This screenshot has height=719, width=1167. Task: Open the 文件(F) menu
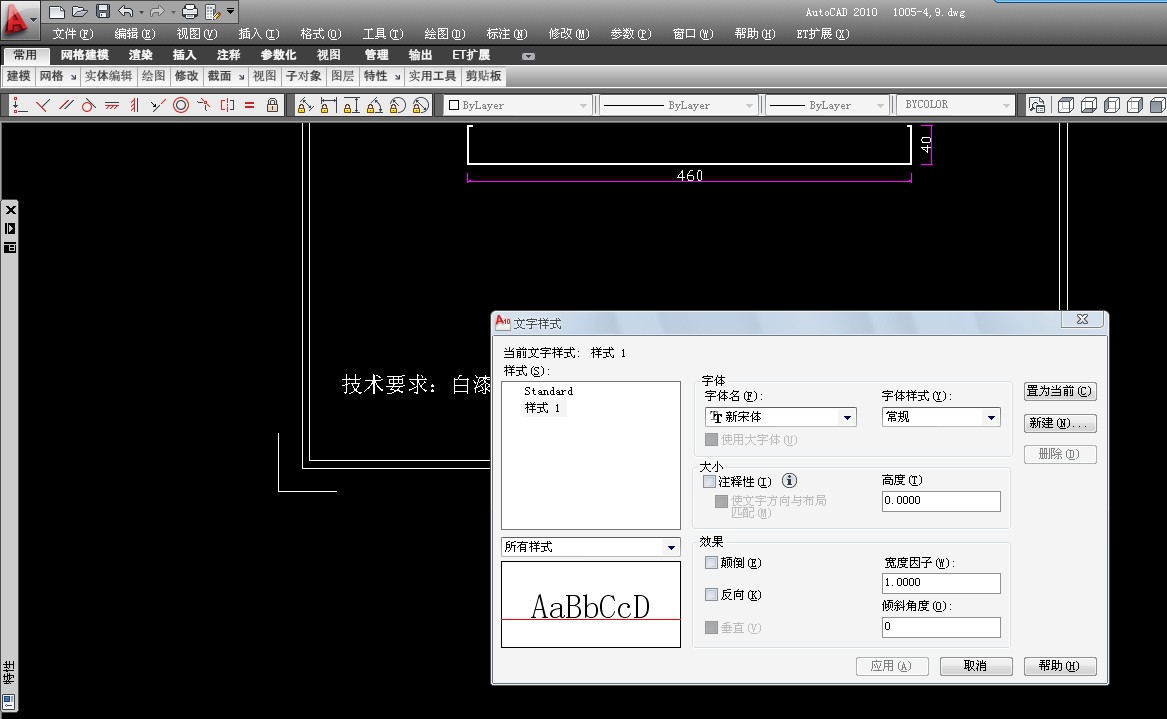tap(73, 34)
